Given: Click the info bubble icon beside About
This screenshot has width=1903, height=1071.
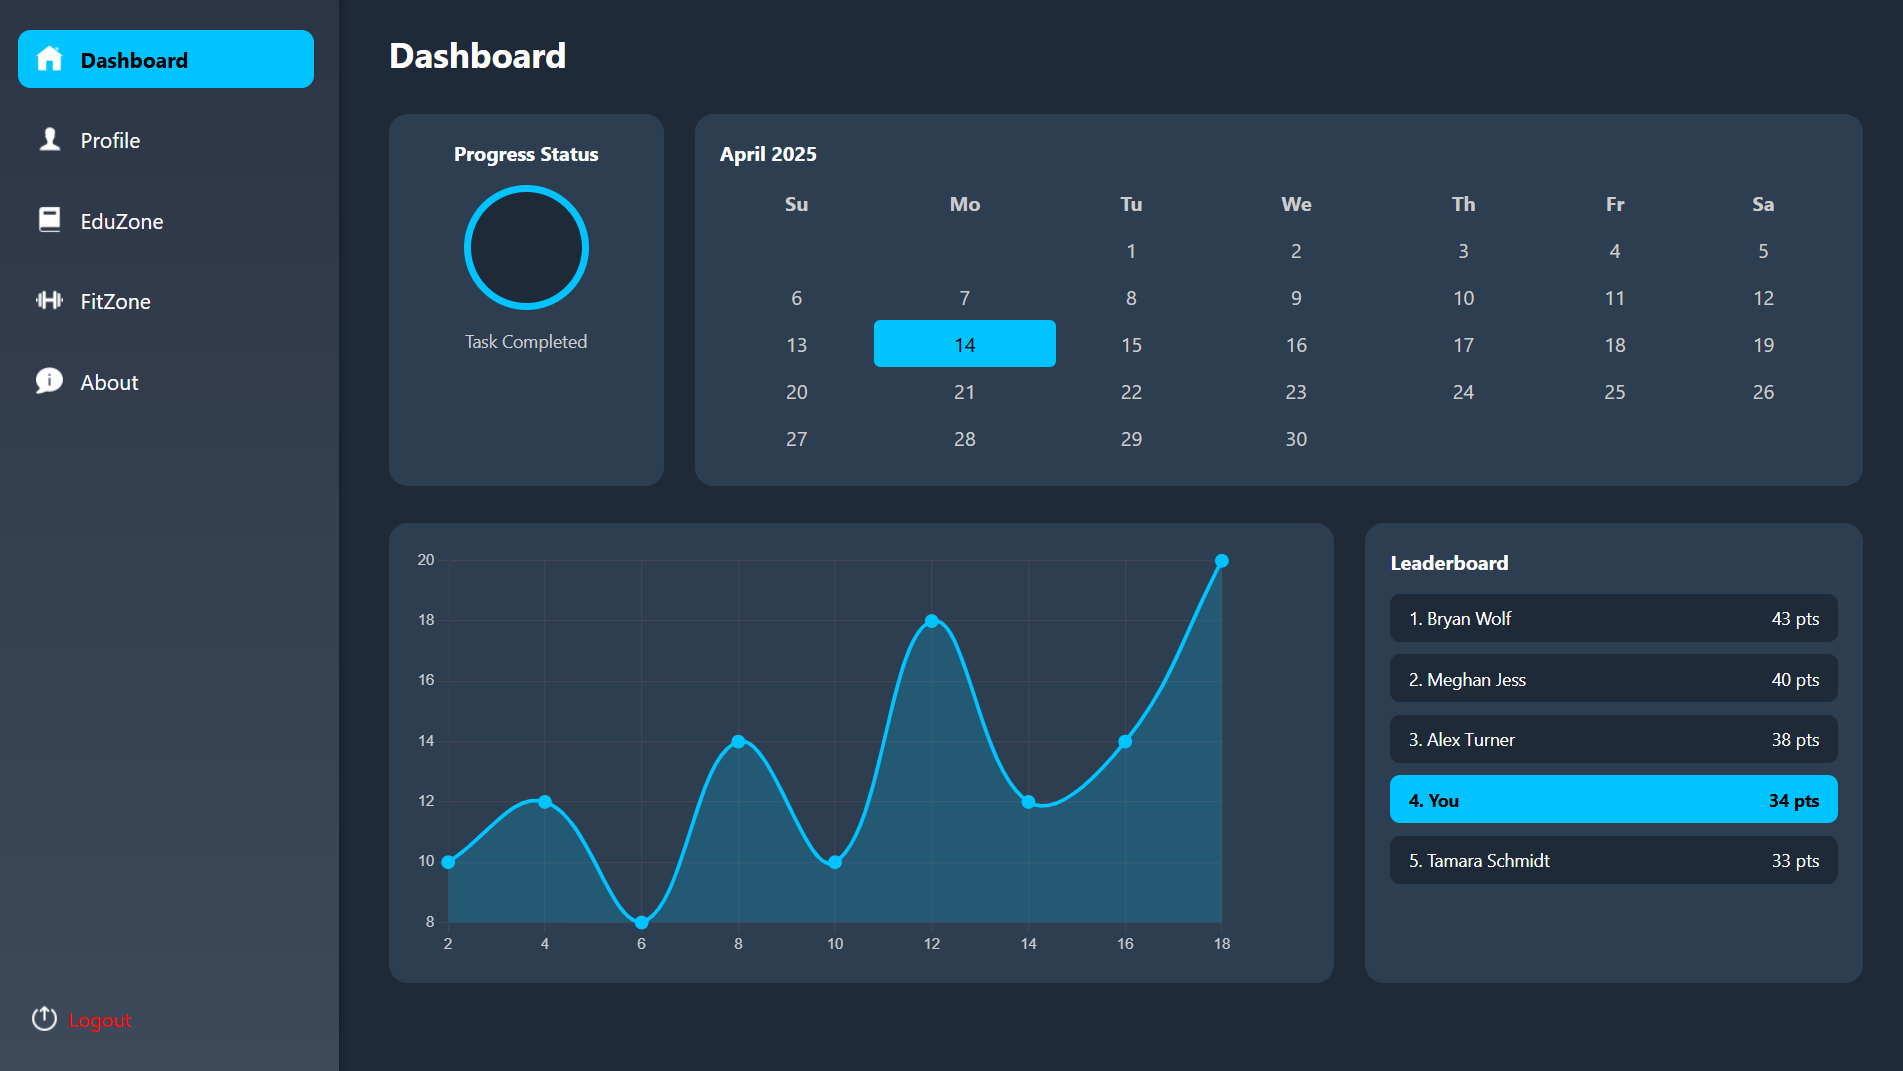Looking at the screenshot, I should pyautogui.click(x=49, y=381).
